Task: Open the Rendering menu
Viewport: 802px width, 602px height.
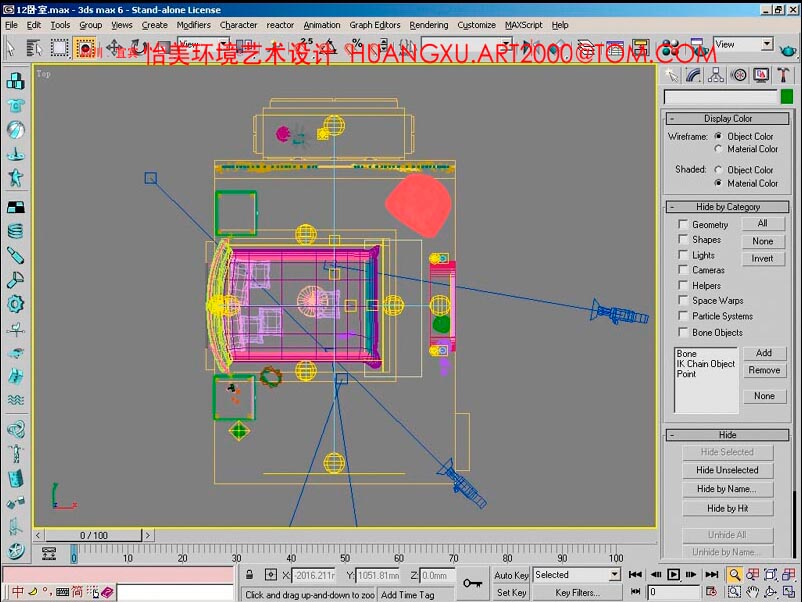Action: (x=429, y=25)
